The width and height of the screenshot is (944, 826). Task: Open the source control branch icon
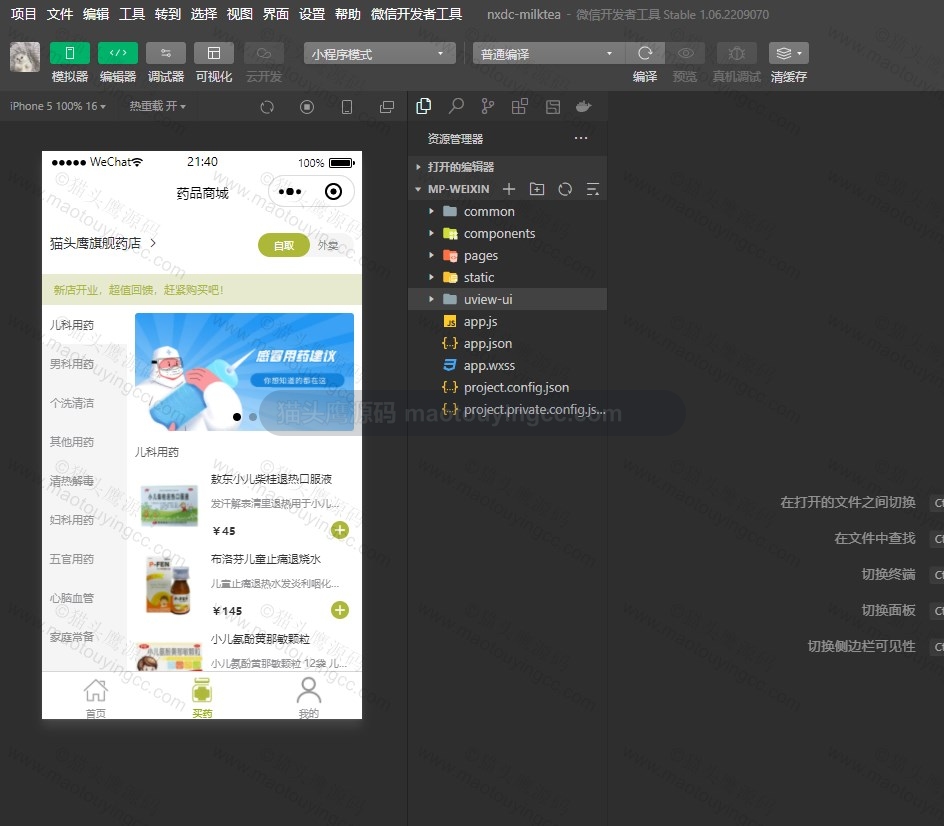[x=488, y=107]
